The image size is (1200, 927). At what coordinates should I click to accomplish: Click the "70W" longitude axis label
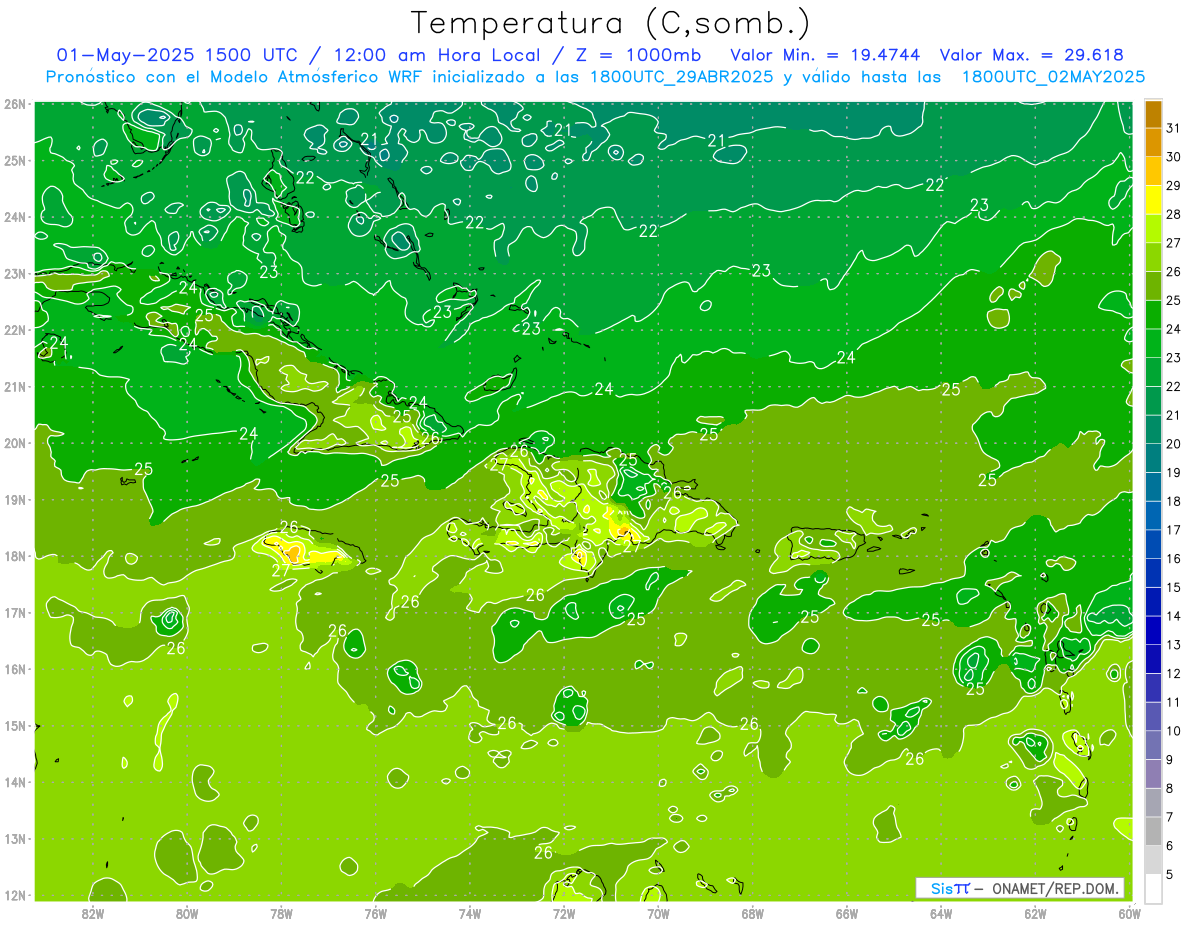(658, 913)
